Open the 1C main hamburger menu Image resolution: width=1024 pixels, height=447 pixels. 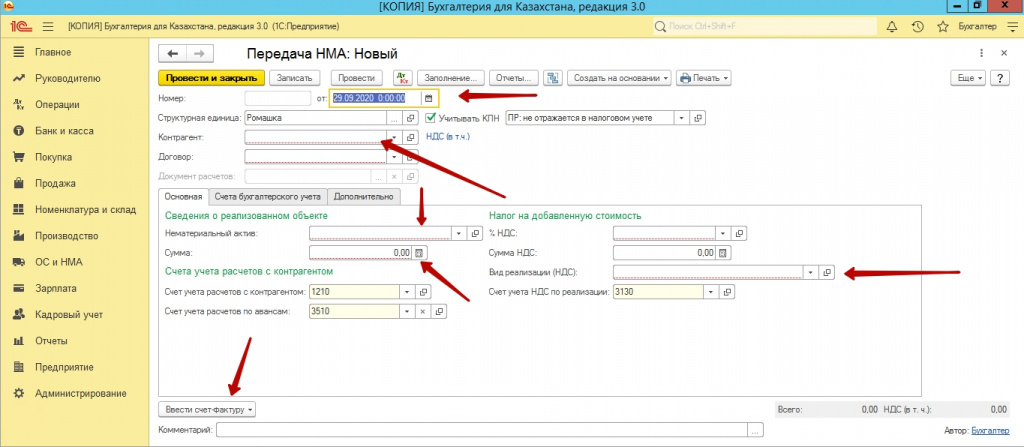(48, 27)
